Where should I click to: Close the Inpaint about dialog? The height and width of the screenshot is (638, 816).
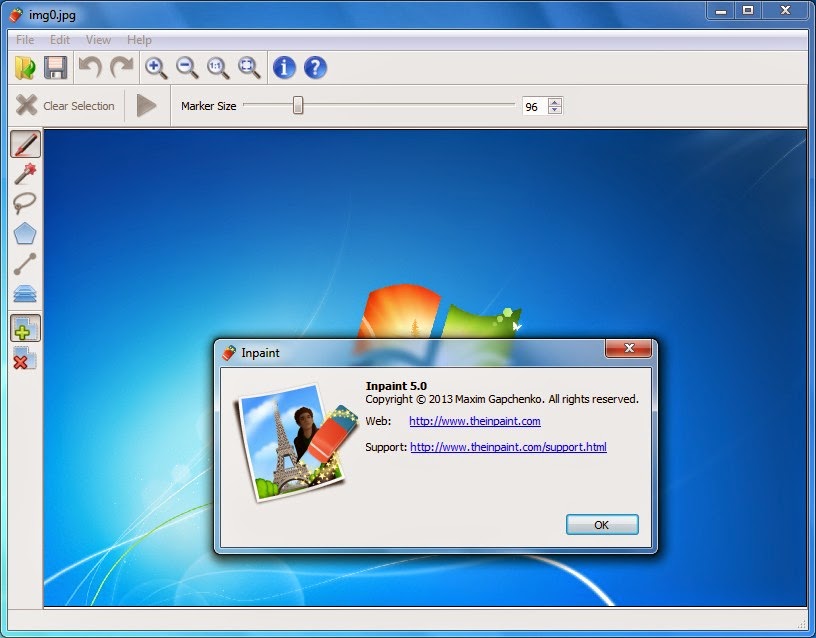629,348
